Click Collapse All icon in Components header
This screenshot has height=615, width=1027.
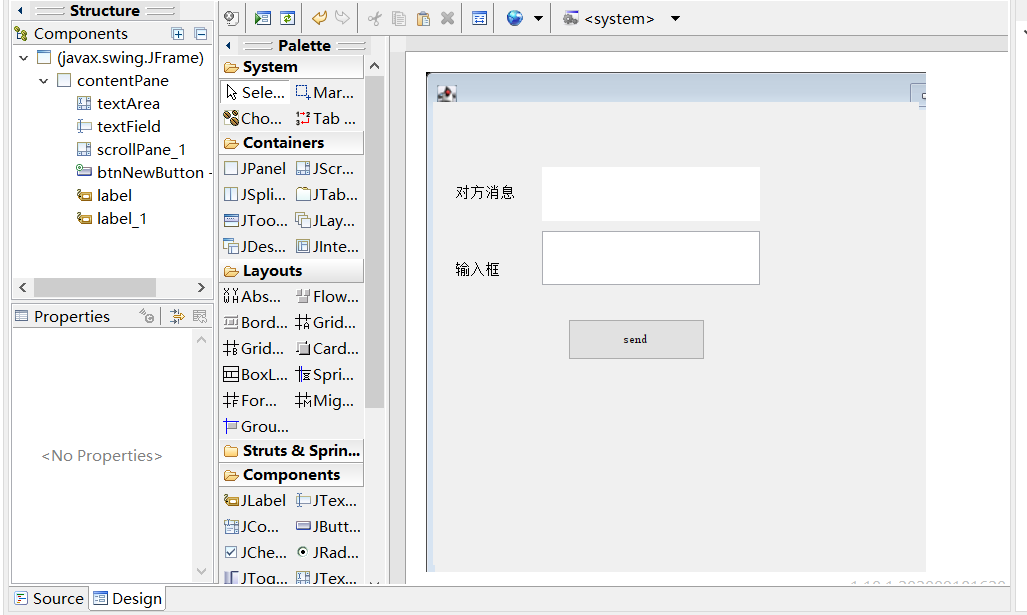(201, 33)
